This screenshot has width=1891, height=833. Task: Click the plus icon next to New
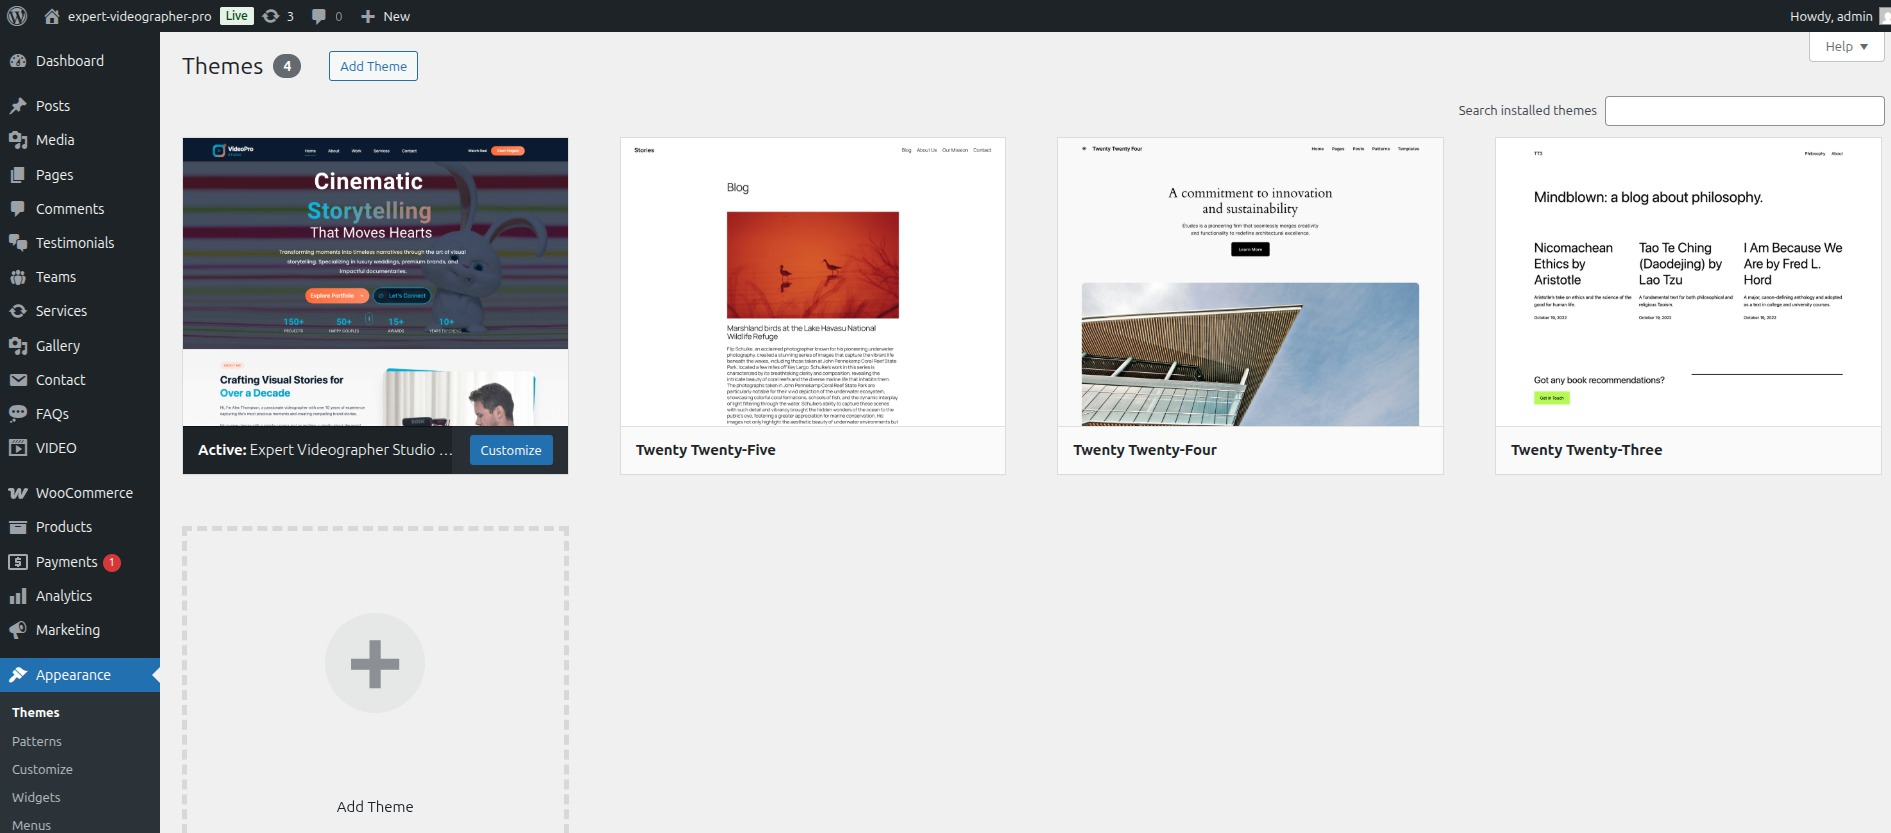368,16
